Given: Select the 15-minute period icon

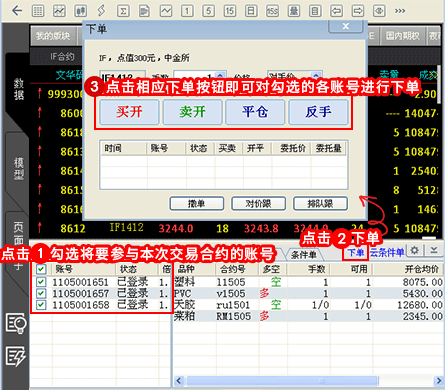Looking at the screenshot, I should pos(230,11).
